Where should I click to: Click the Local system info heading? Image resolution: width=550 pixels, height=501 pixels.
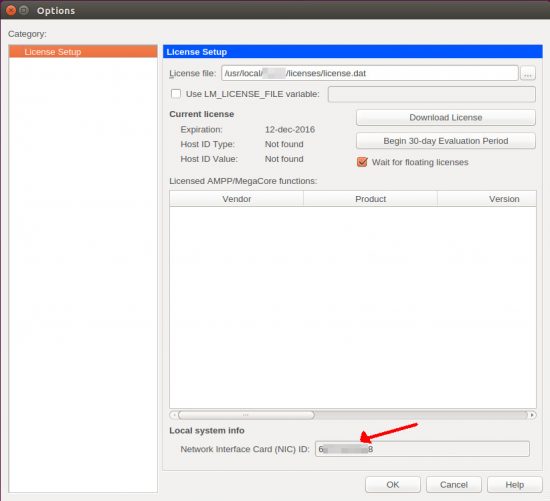207,430
